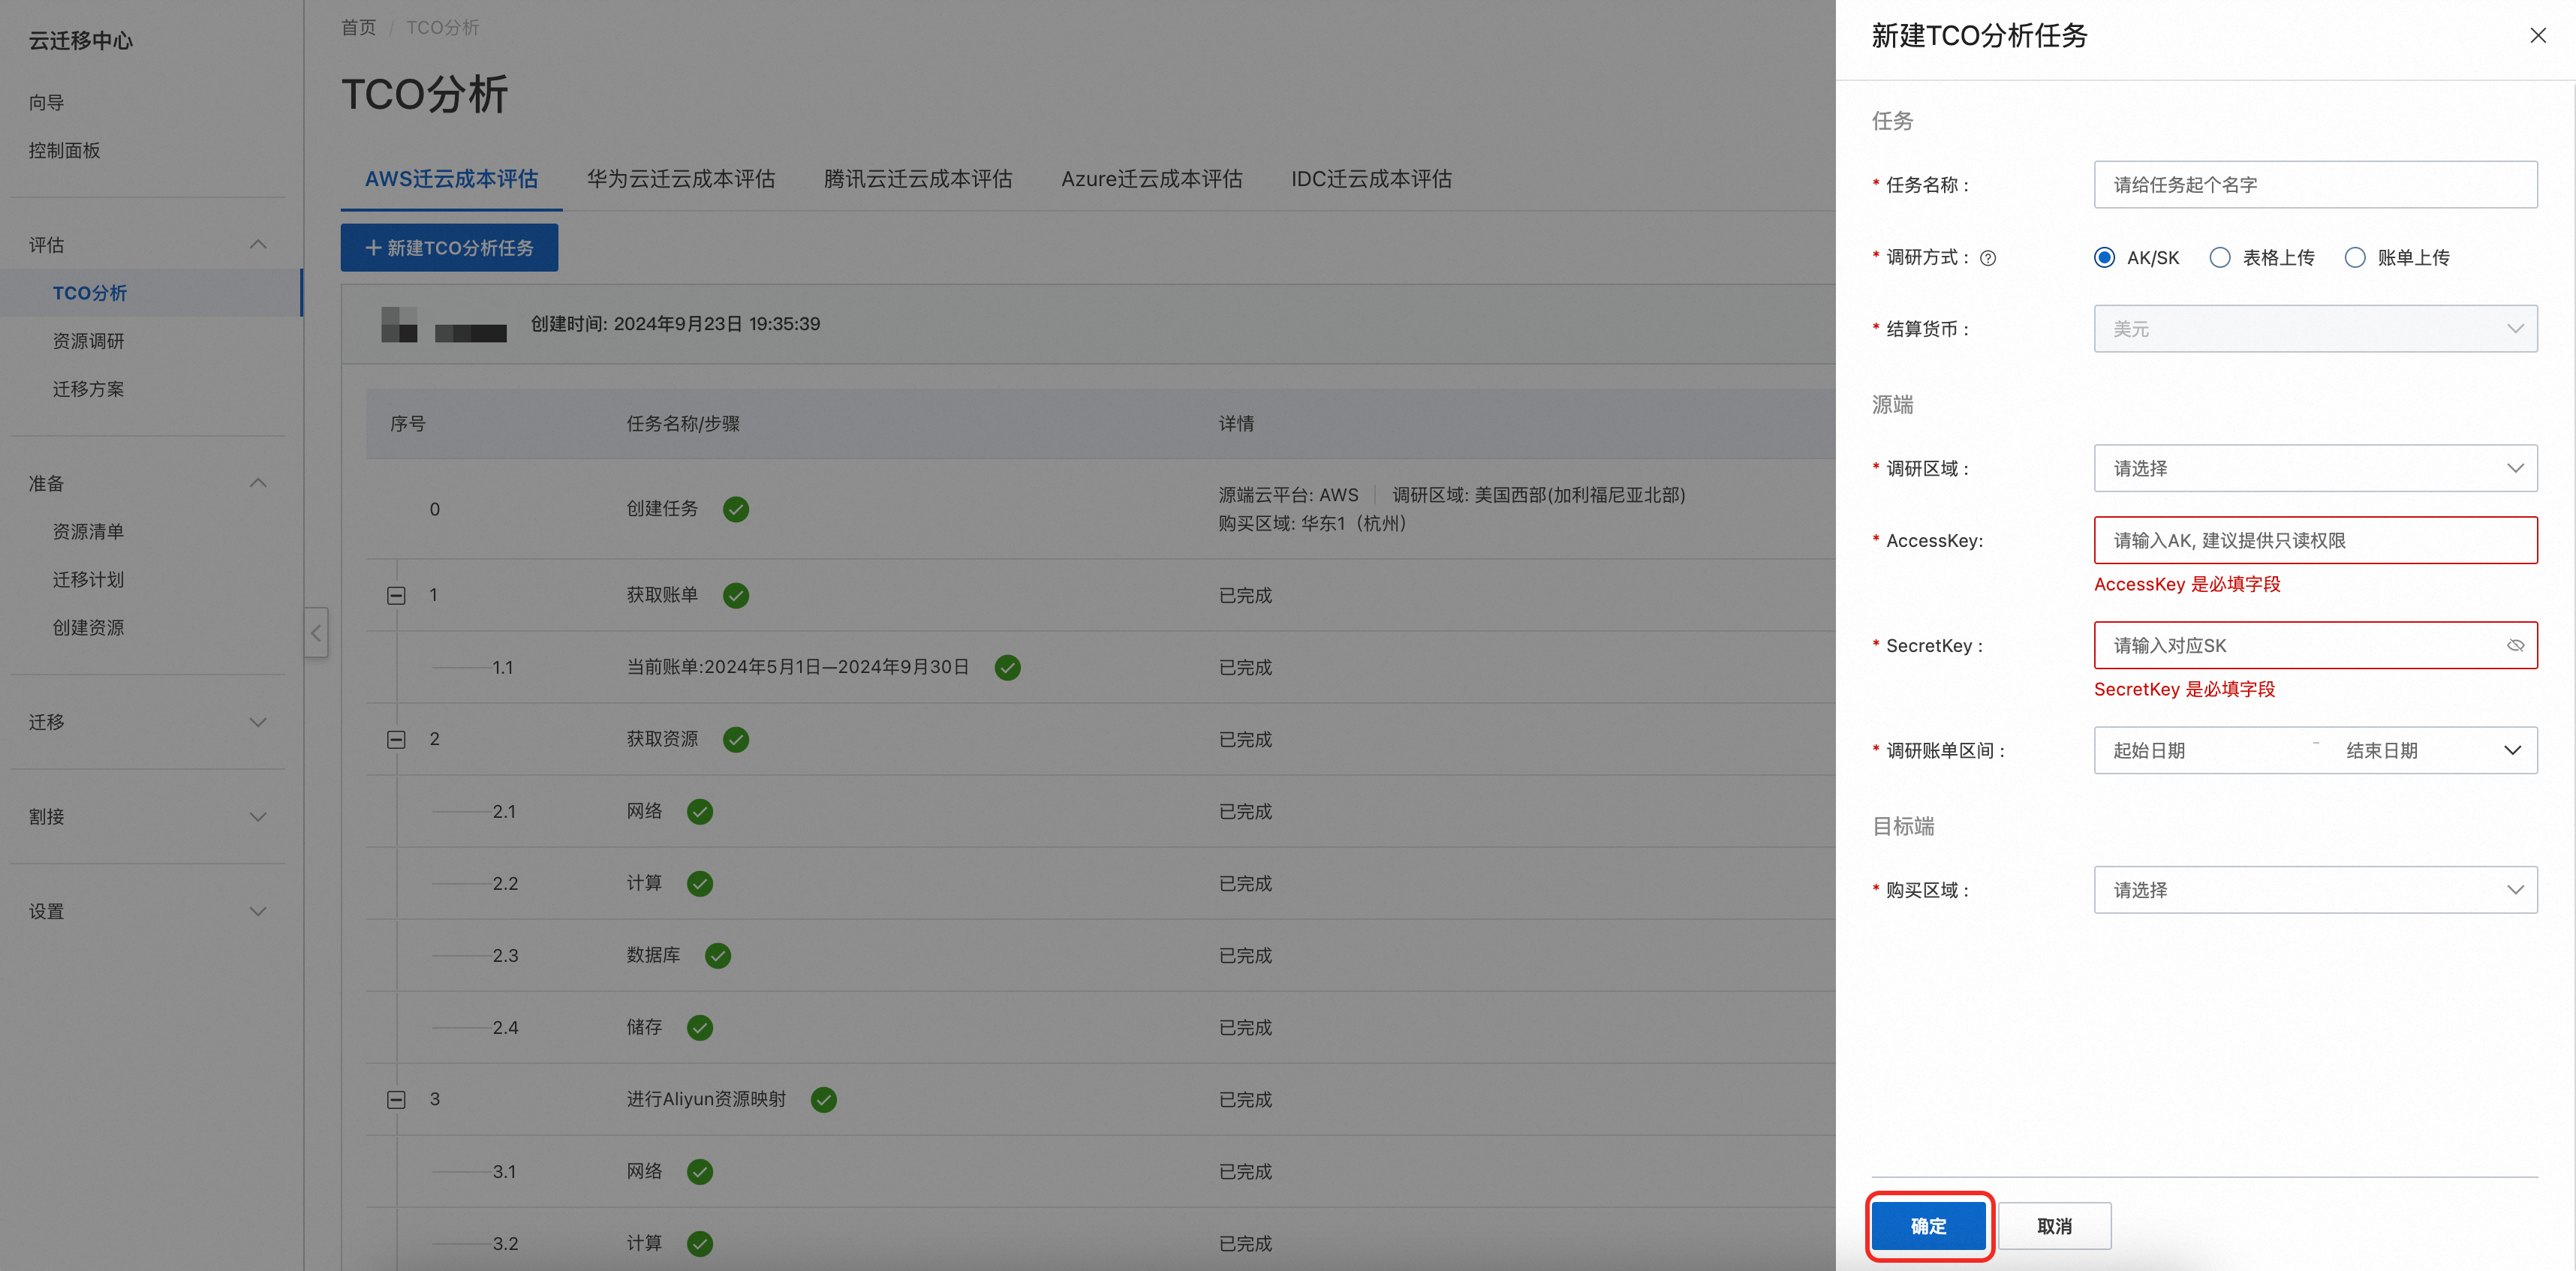Expand the 设置 sidebar section
2576x1271 pixels.
coord(257,911)
